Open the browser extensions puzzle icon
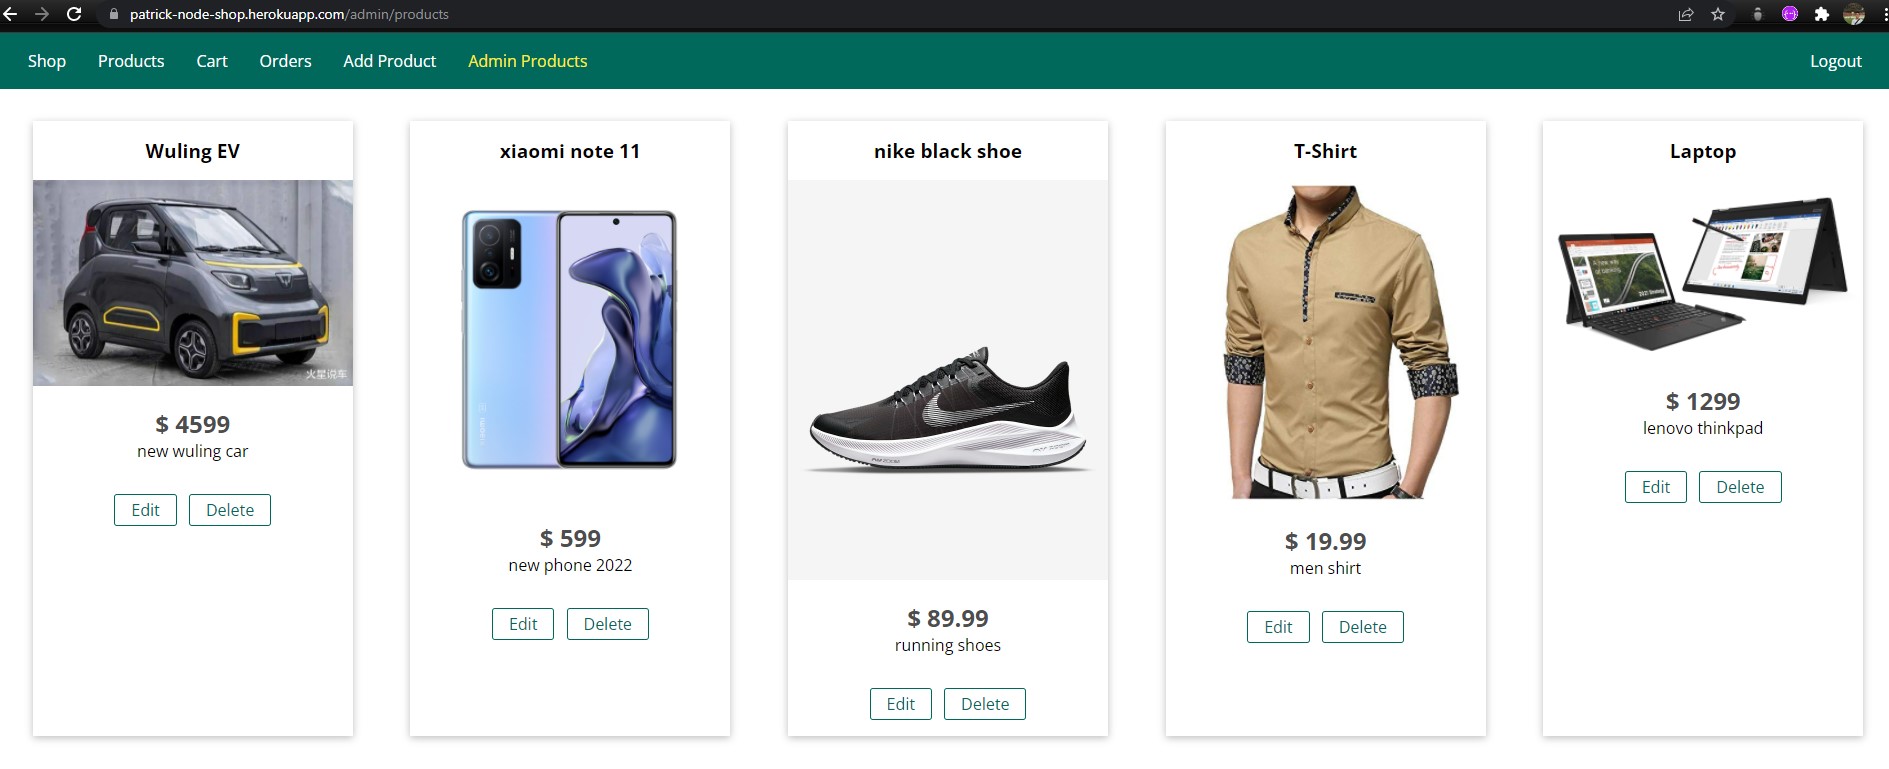 pos(1821,14)
